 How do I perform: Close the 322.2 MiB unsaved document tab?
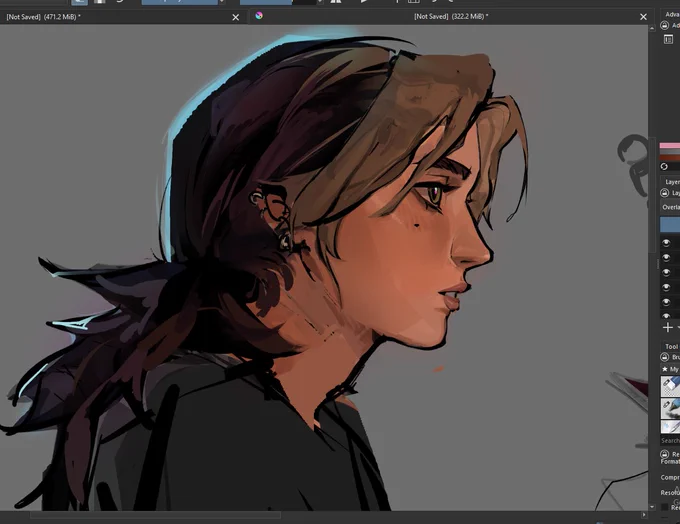643,17
